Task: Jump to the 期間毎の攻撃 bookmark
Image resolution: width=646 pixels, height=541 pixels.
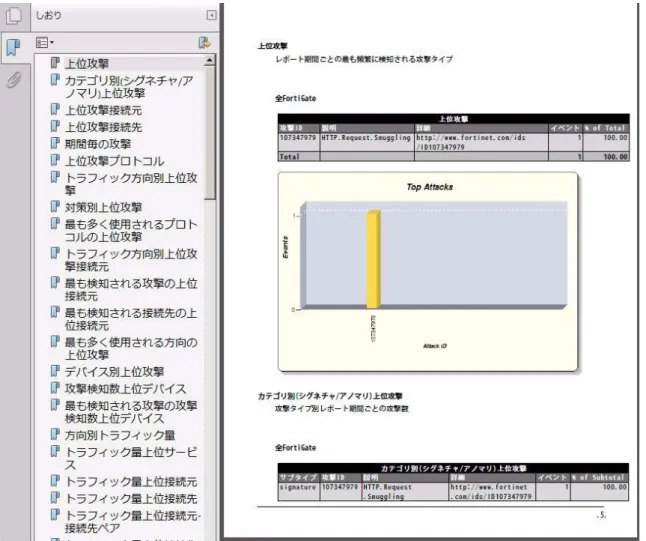Action: [x=98, y=144]
